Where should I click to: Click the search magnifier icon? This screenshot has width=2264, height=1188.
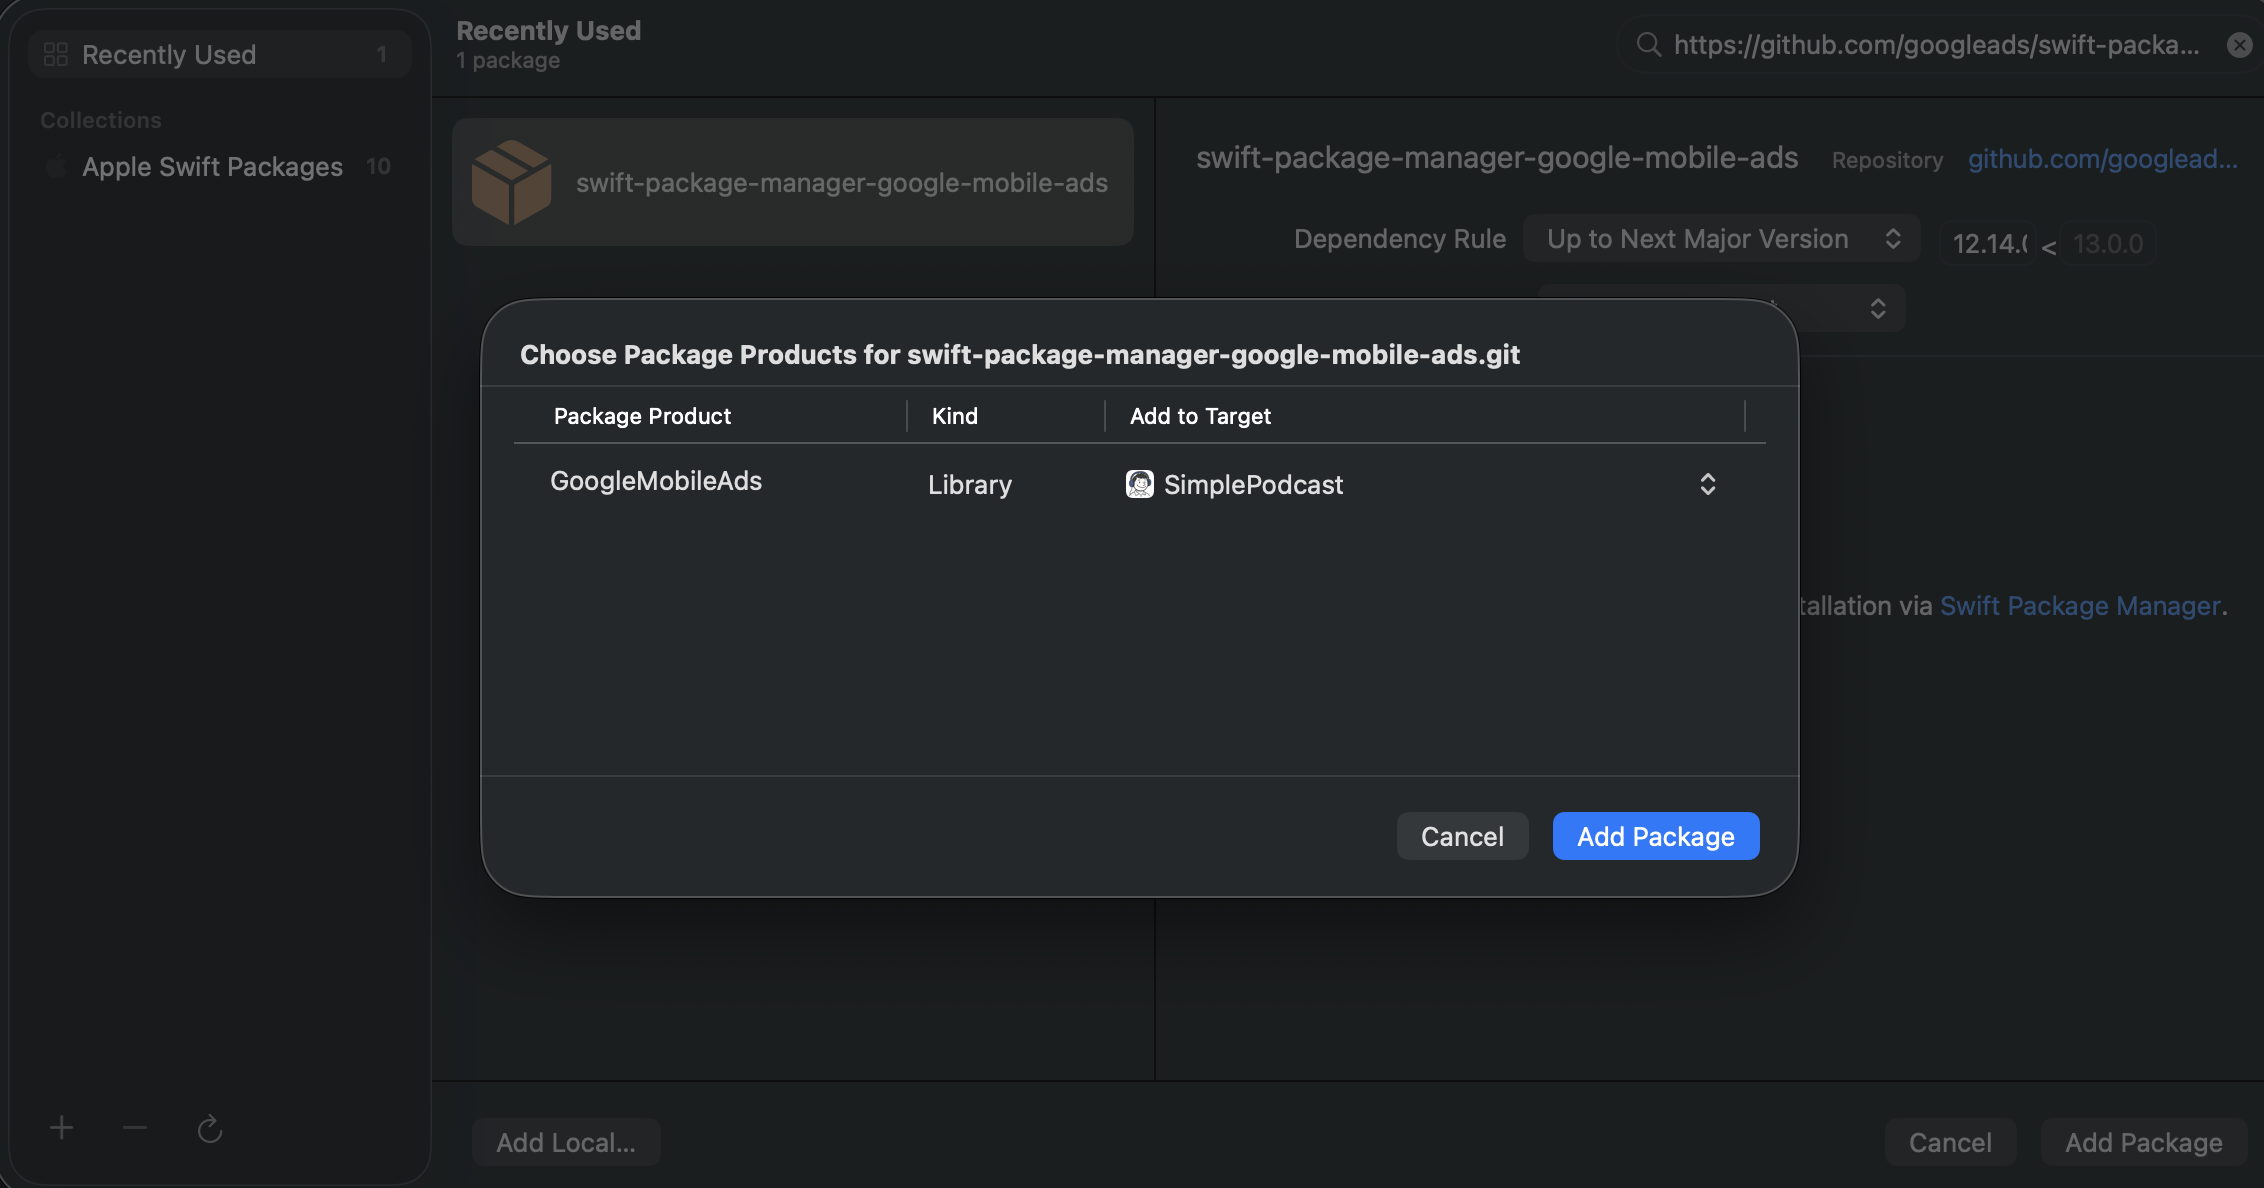click(1648, 45)
